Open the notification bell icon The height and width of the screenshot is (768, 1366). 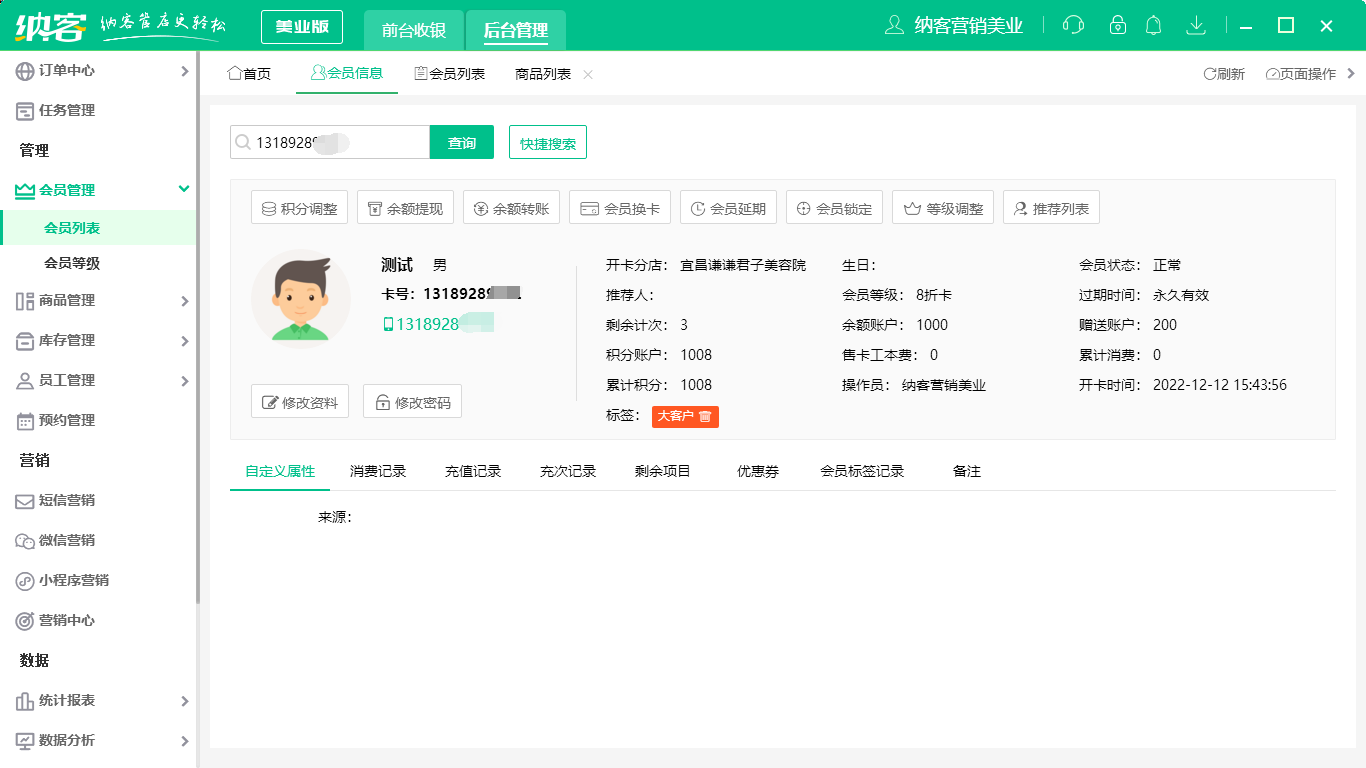(x=1154, y=26)
